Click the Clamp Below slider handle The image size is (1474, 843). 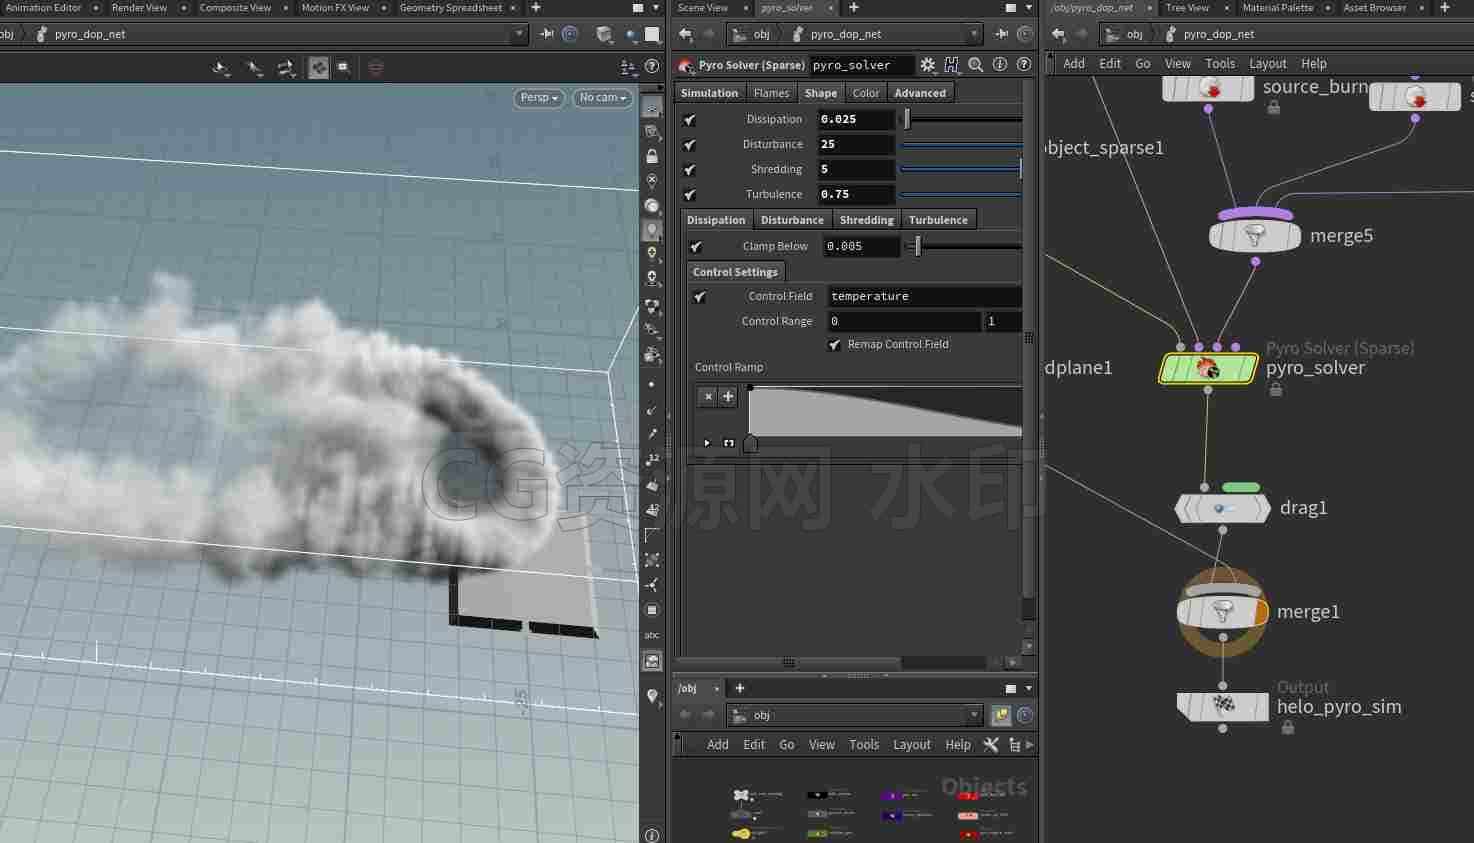(917, 246)
